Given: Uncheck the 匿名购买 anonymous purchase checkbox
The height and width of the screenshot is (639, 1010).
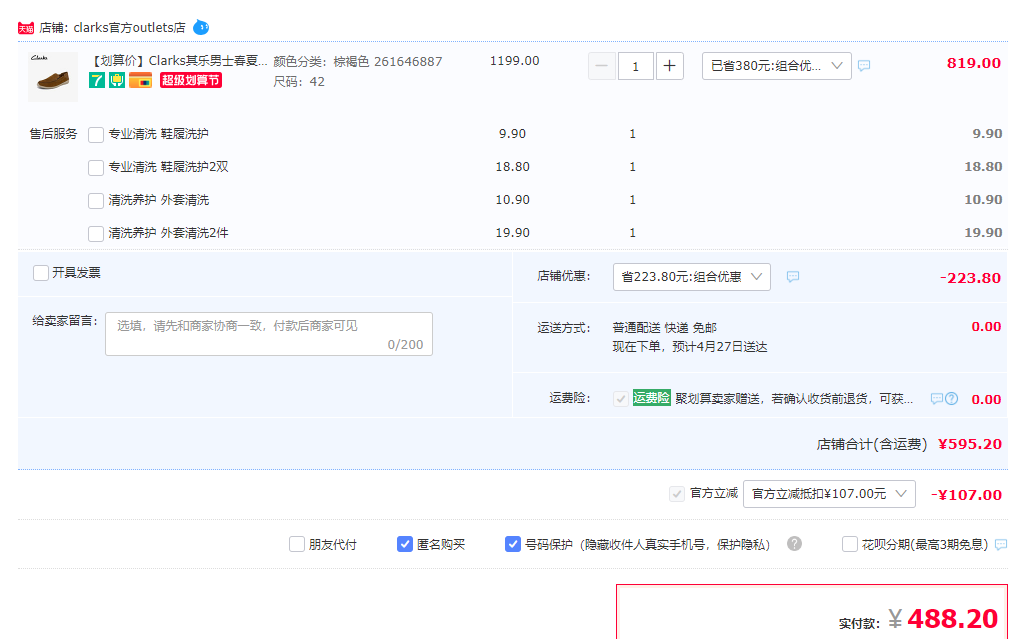Looking at the screenshot, I should [405, 544].
